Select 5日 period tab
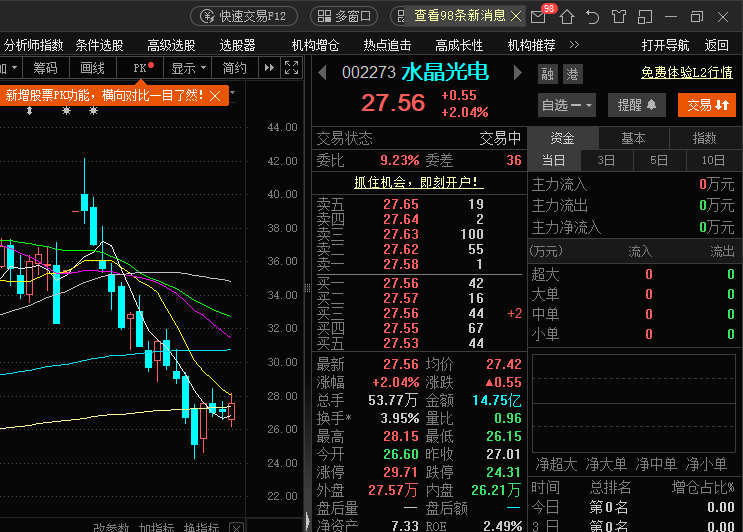Screen dimensions: 743x532 pos(659,161)
